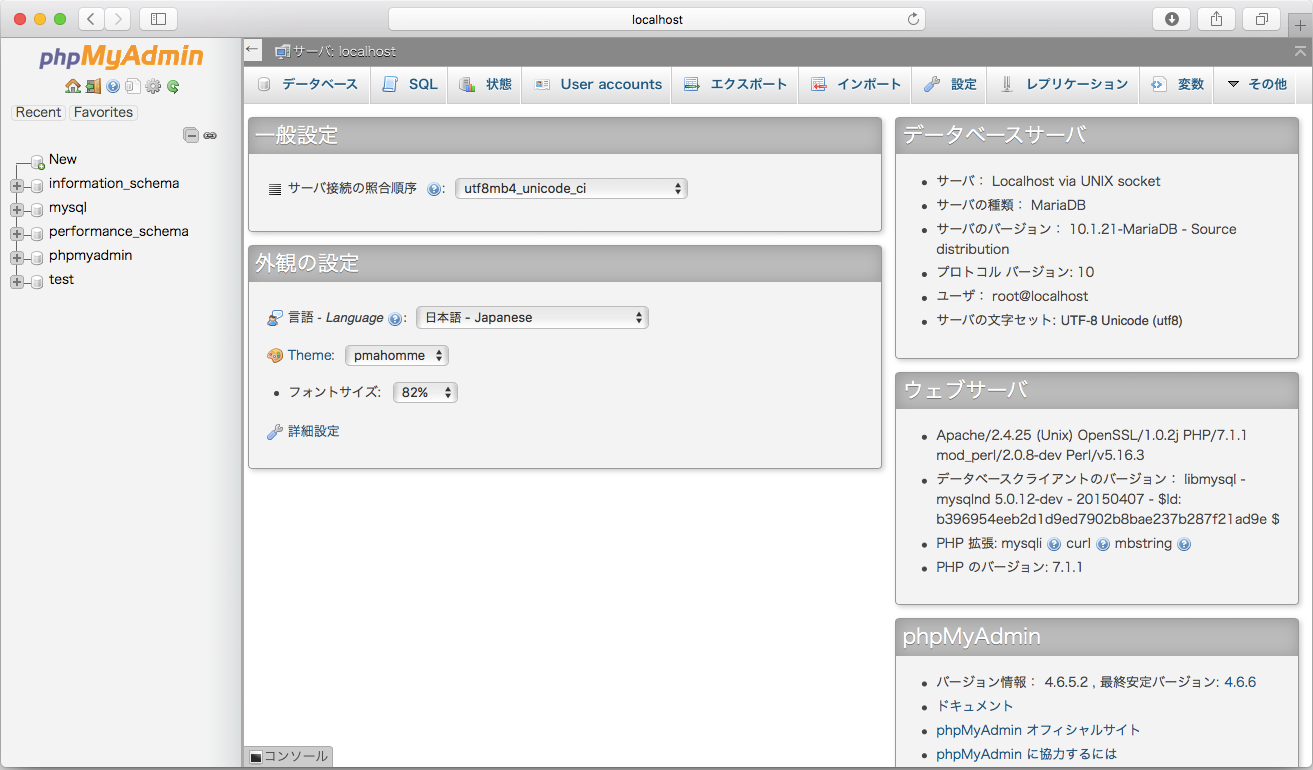Click Safari's show sidebar button

click(x=158, y=19)
